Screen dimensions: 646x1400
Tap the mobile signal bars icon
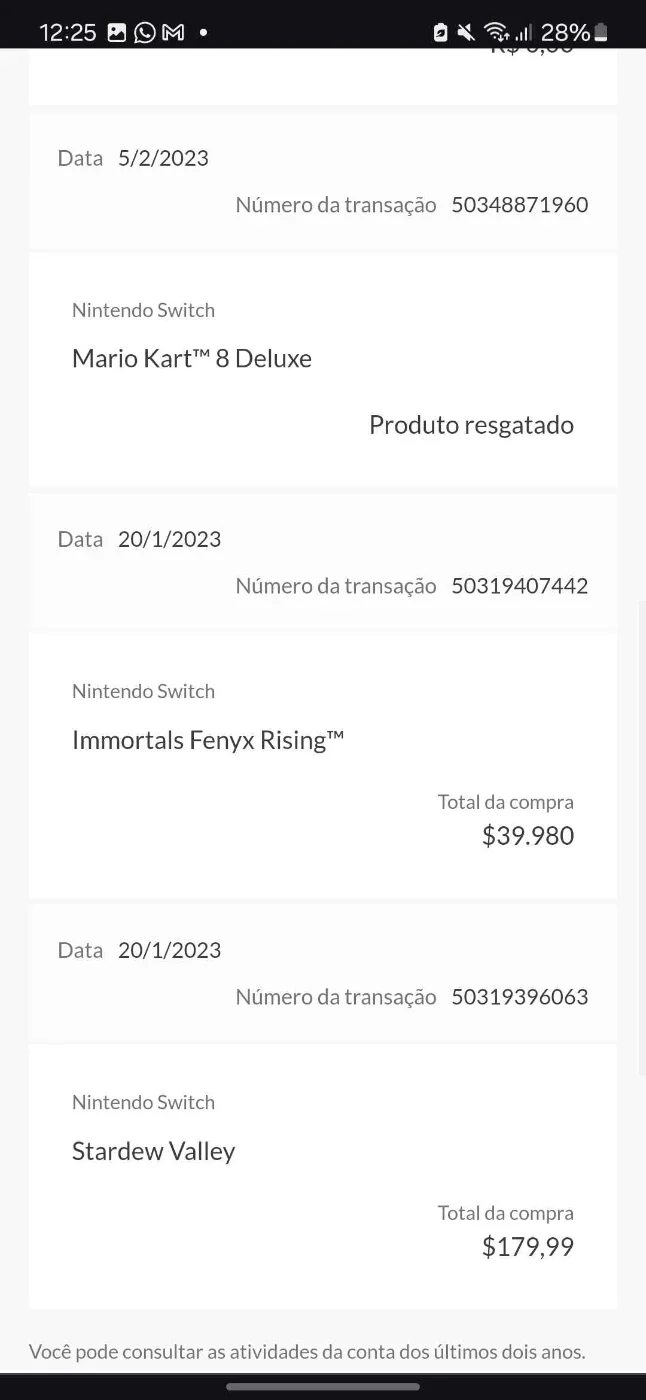(522, 32)
